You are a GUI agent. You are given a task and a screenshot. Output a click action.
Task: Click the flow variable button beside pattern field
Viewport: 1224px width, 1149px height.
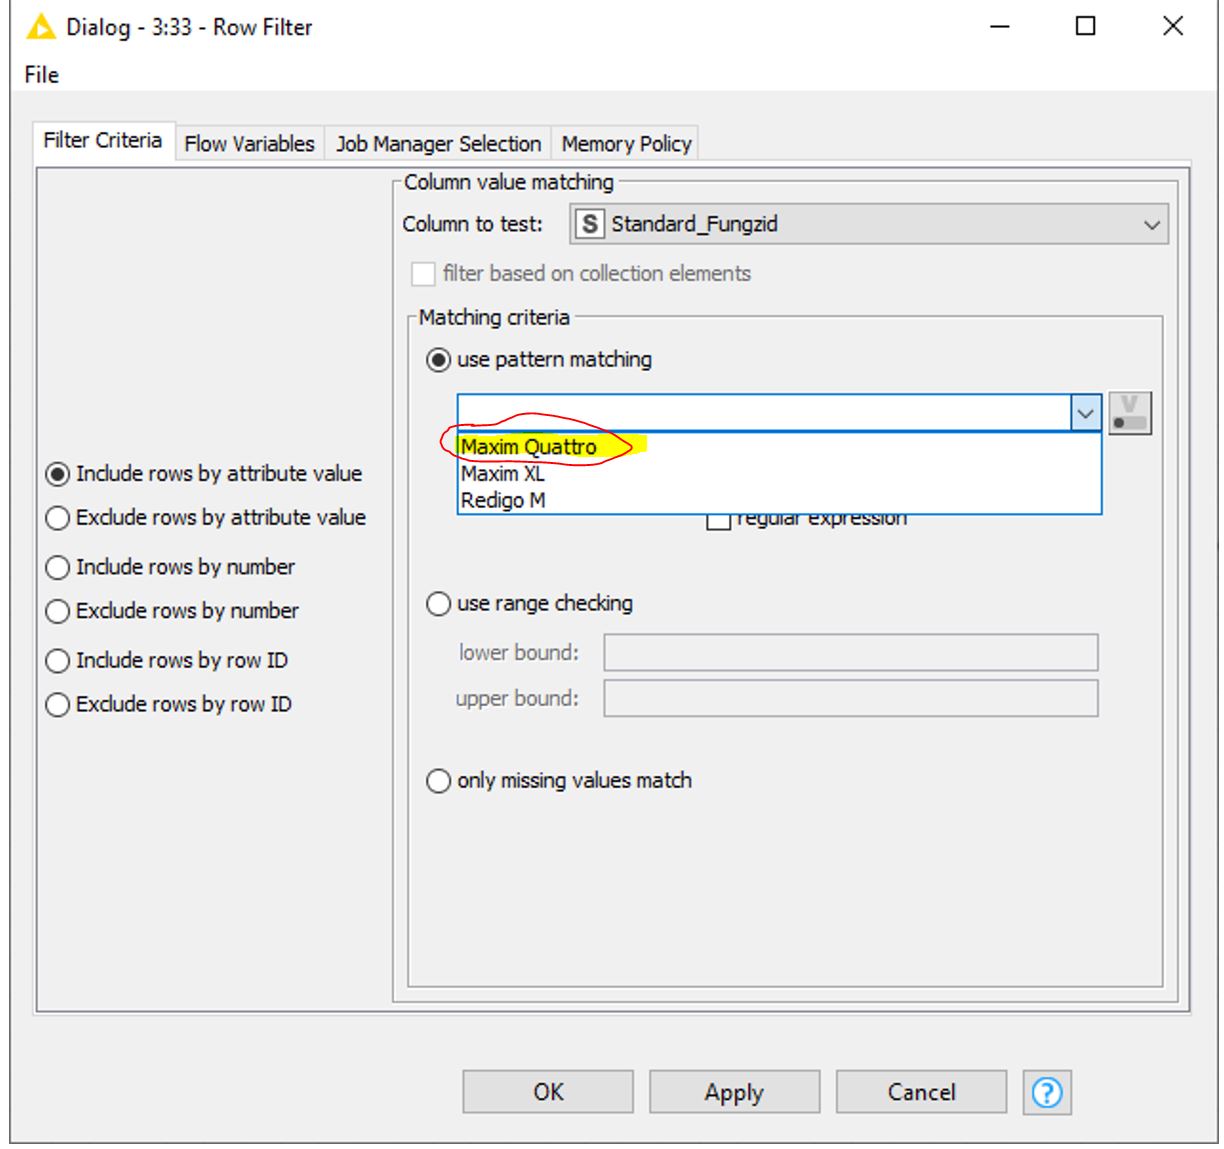pyautogui.click(x=1130, y=413)
